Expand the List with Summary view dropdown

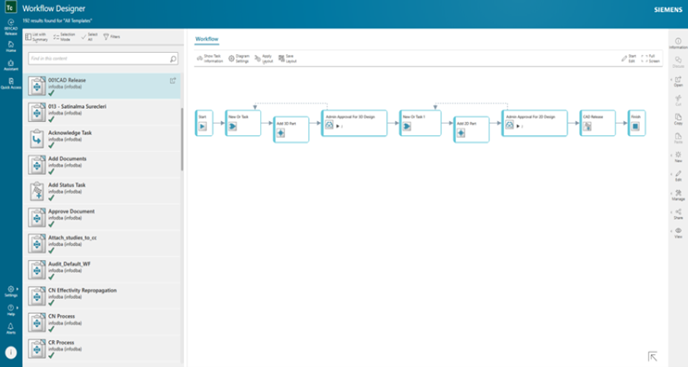point(36,37)
